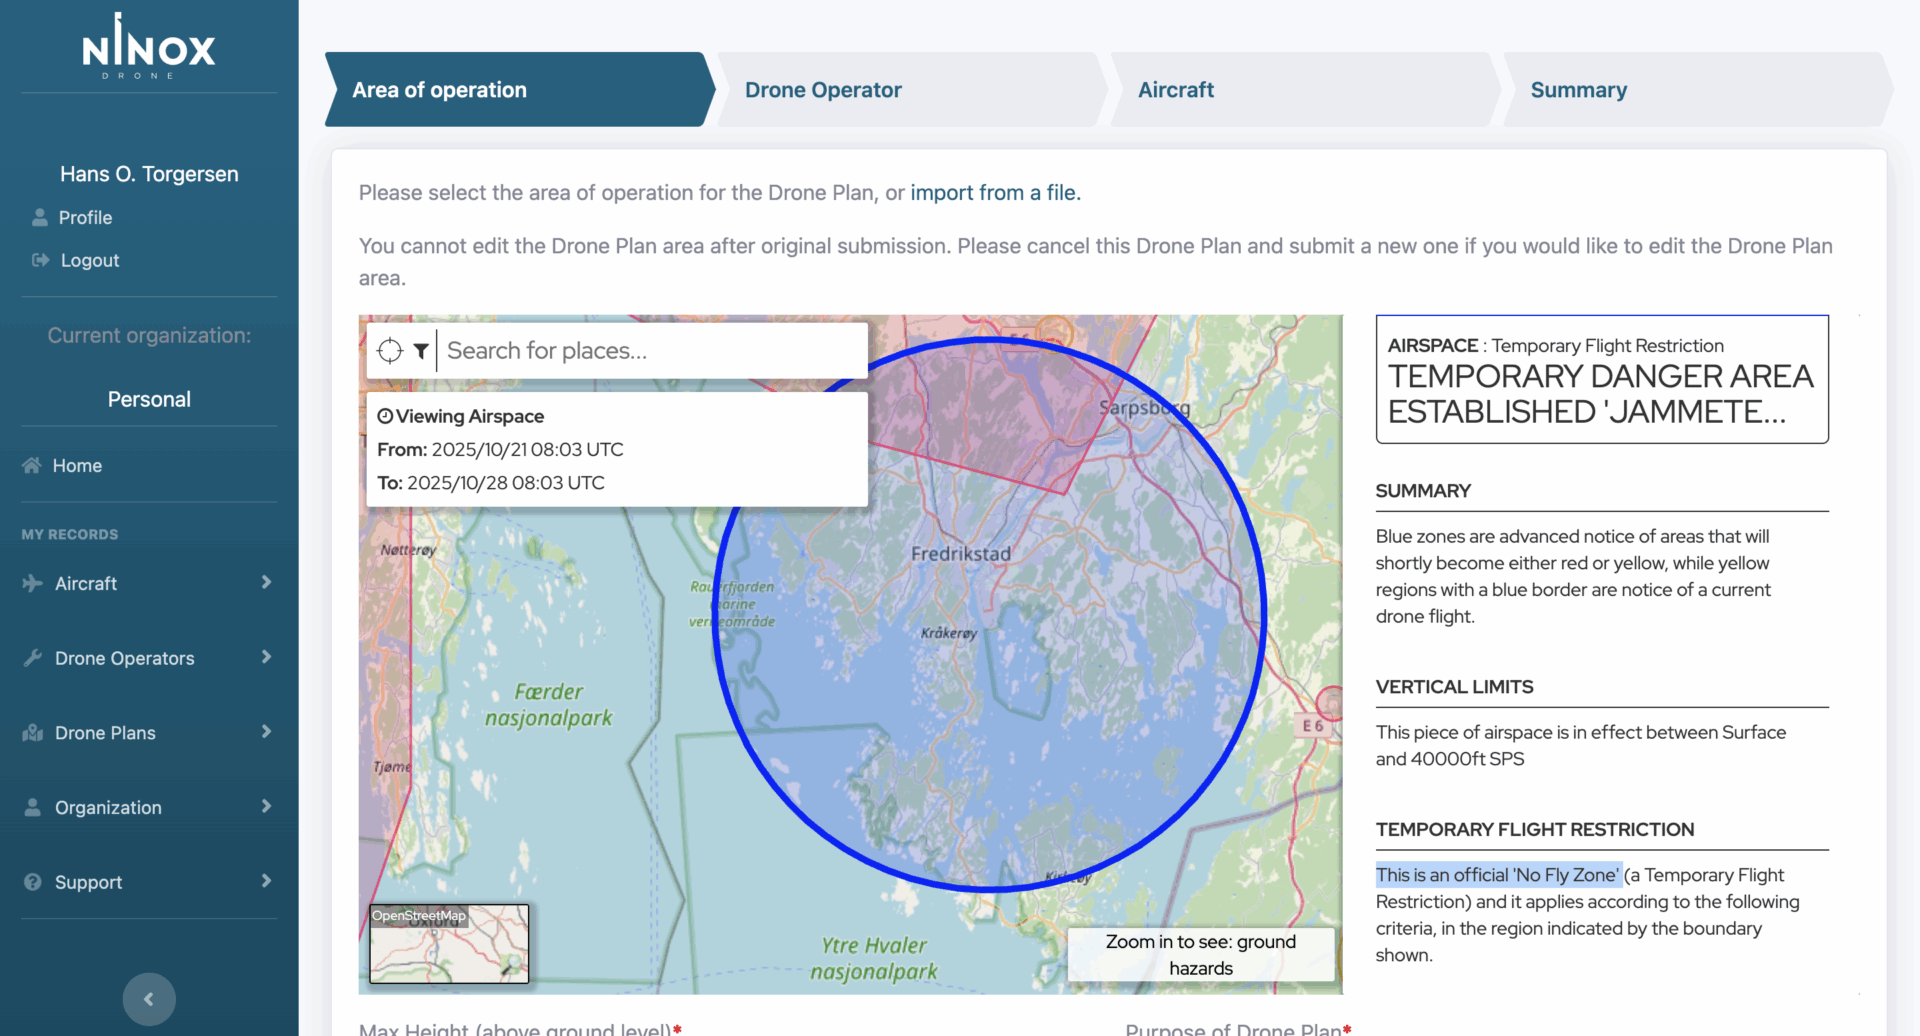Click the Ninox Drone logo
The height and width of the screenshot is (1036, 1920).
(149, 47)
